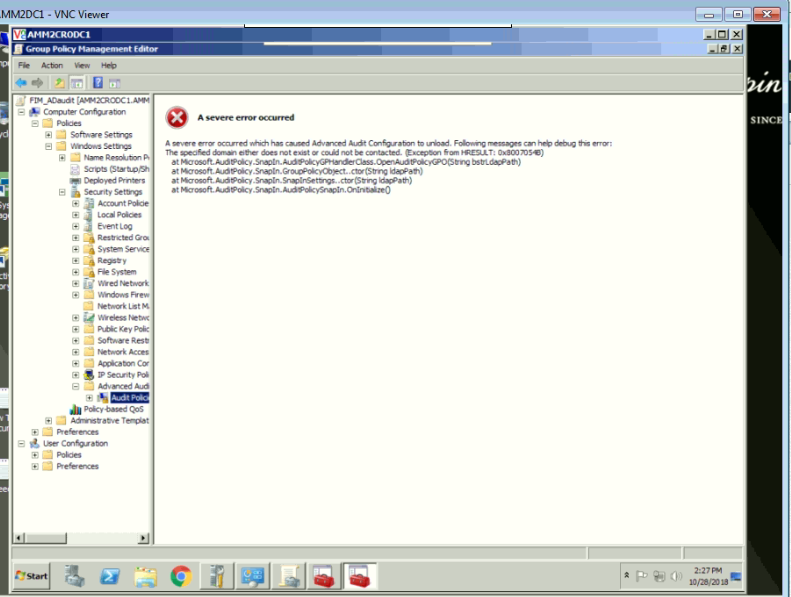Select the FIM_ADaudit root policy node
Image resolution: width=791 pixels, height=597 pixels.
[89, 100]
